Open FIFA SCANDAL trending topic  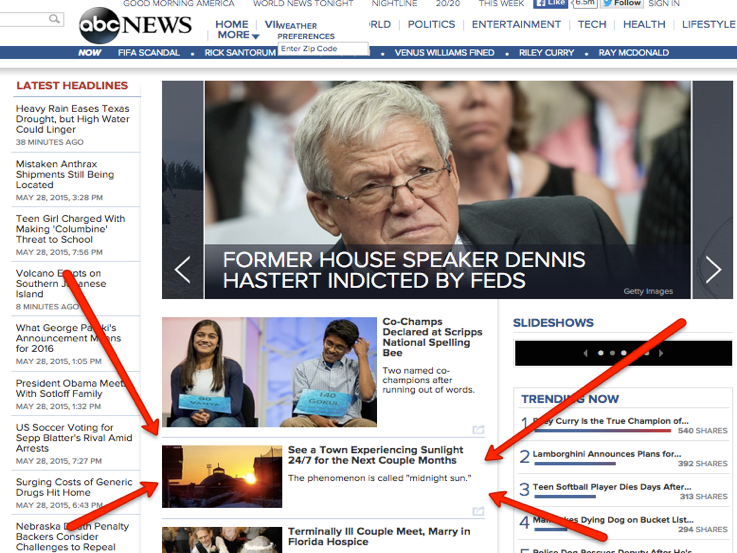point(149,53)
